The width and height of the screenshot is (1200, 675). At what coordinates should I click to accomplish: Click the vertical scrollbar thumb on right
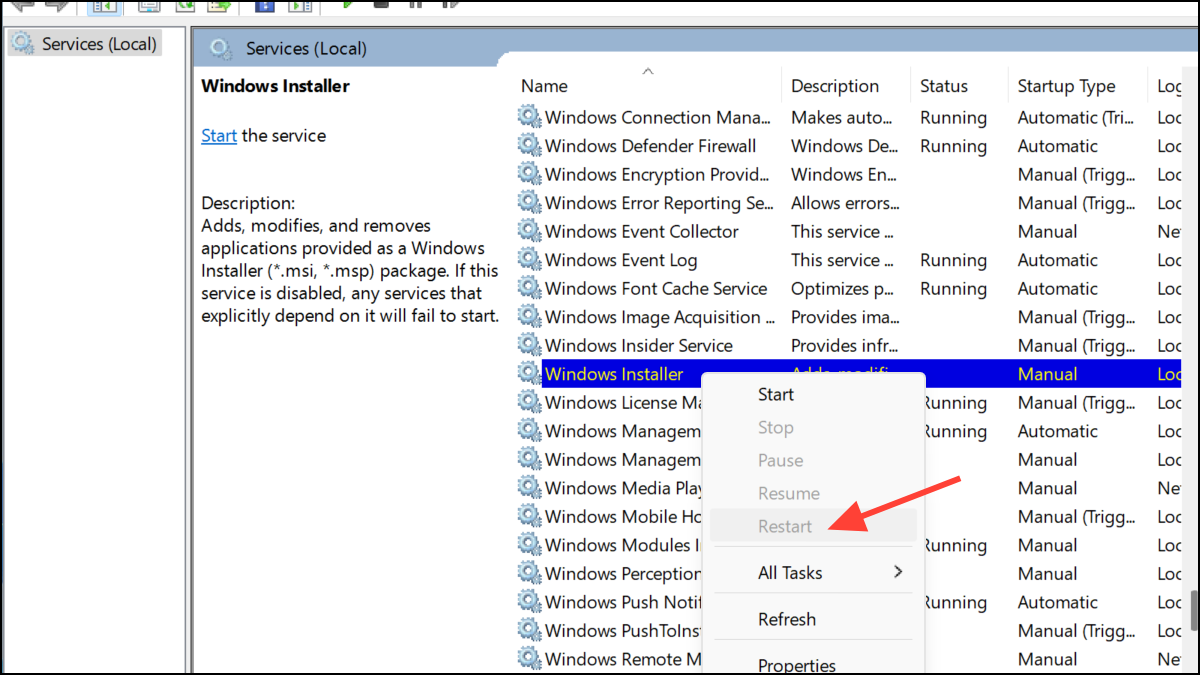click(x=1192, y=611)
